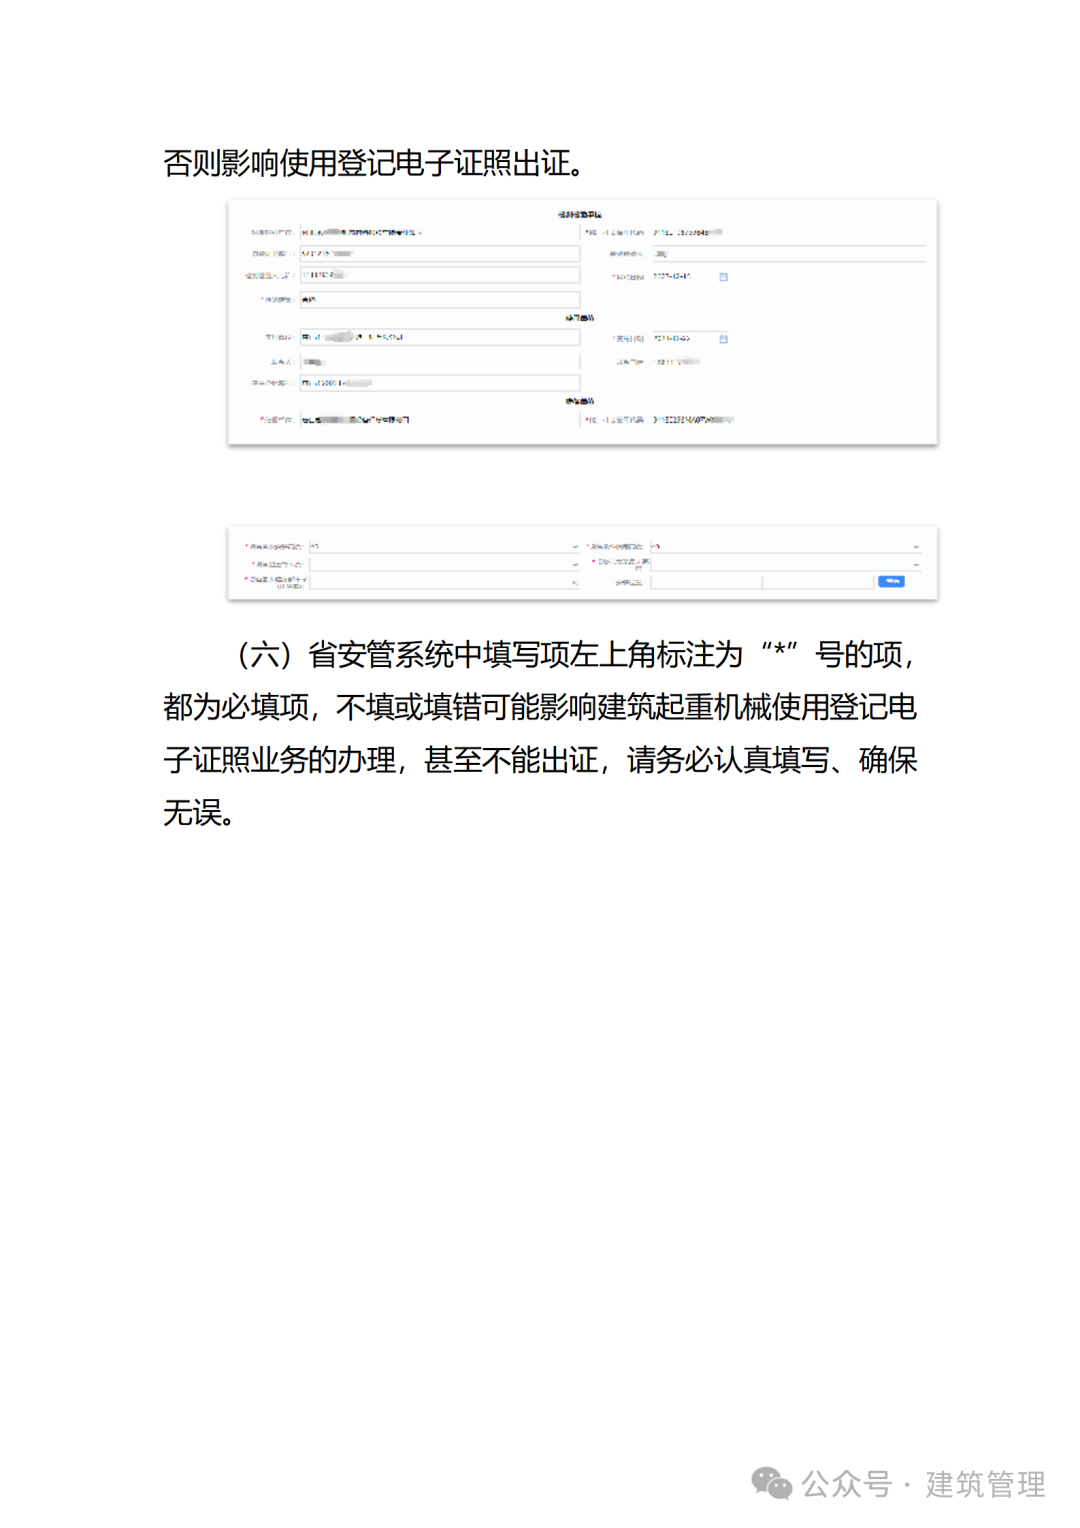Click the blue action button in the lower form
This screenshot has height=1528, width=1080.
pos(891,580)
